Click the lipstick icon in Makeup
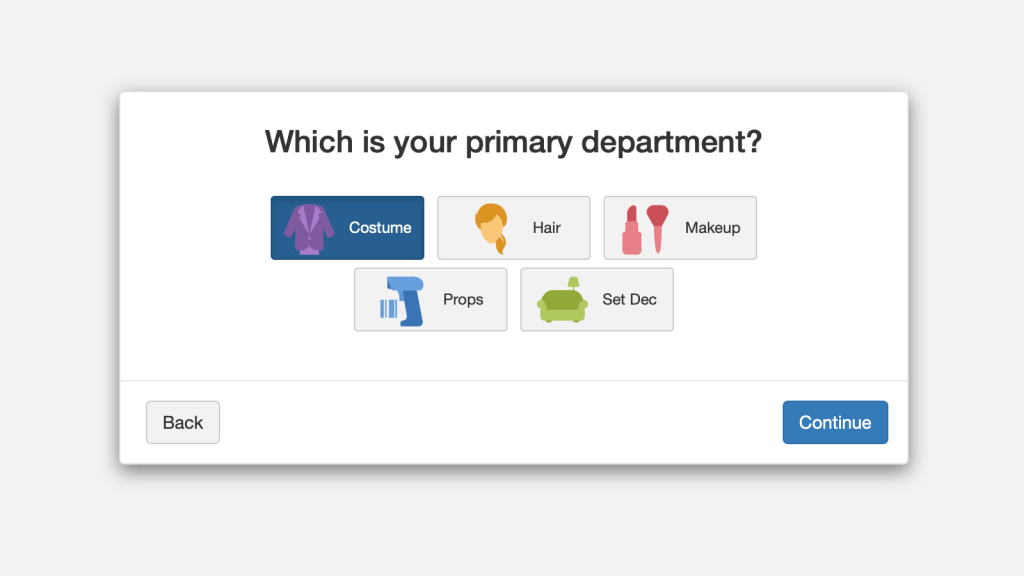This screenshot has height=576, width=1024. [631, 232]
